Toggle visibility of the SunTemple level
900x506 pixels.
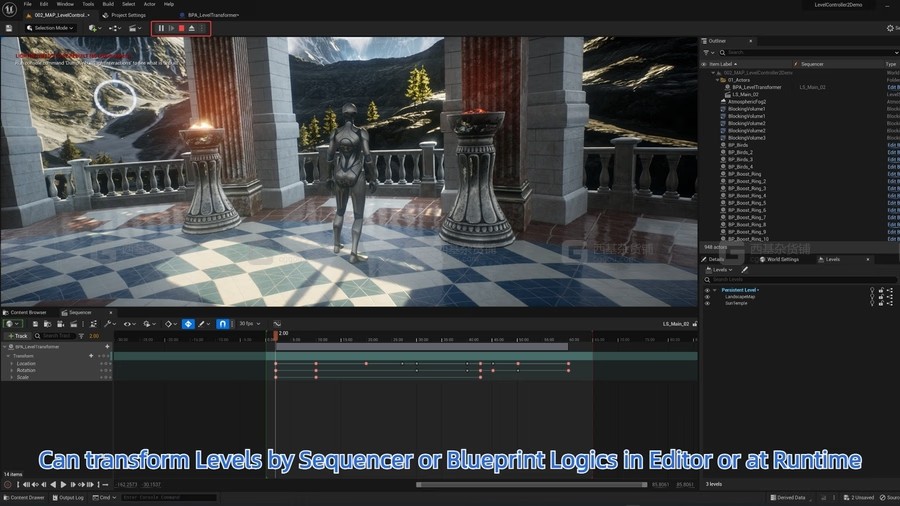click(707, 303)
